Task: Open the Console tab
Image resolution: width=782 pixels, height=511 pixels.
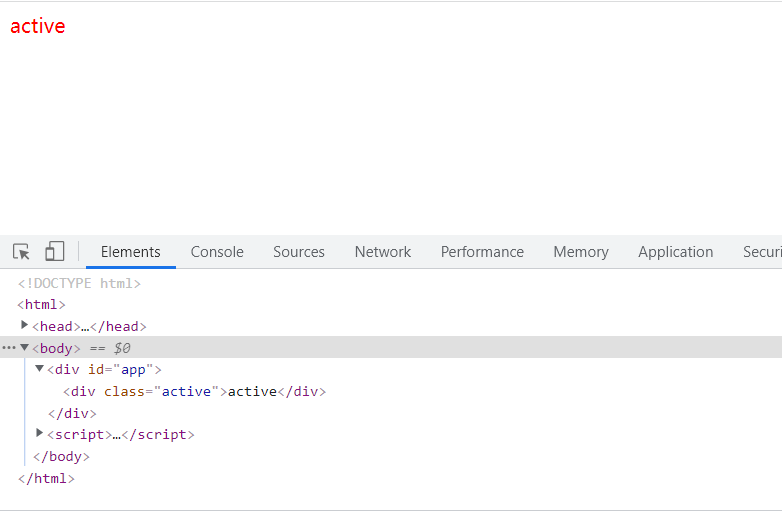Action: coord(217,252)
